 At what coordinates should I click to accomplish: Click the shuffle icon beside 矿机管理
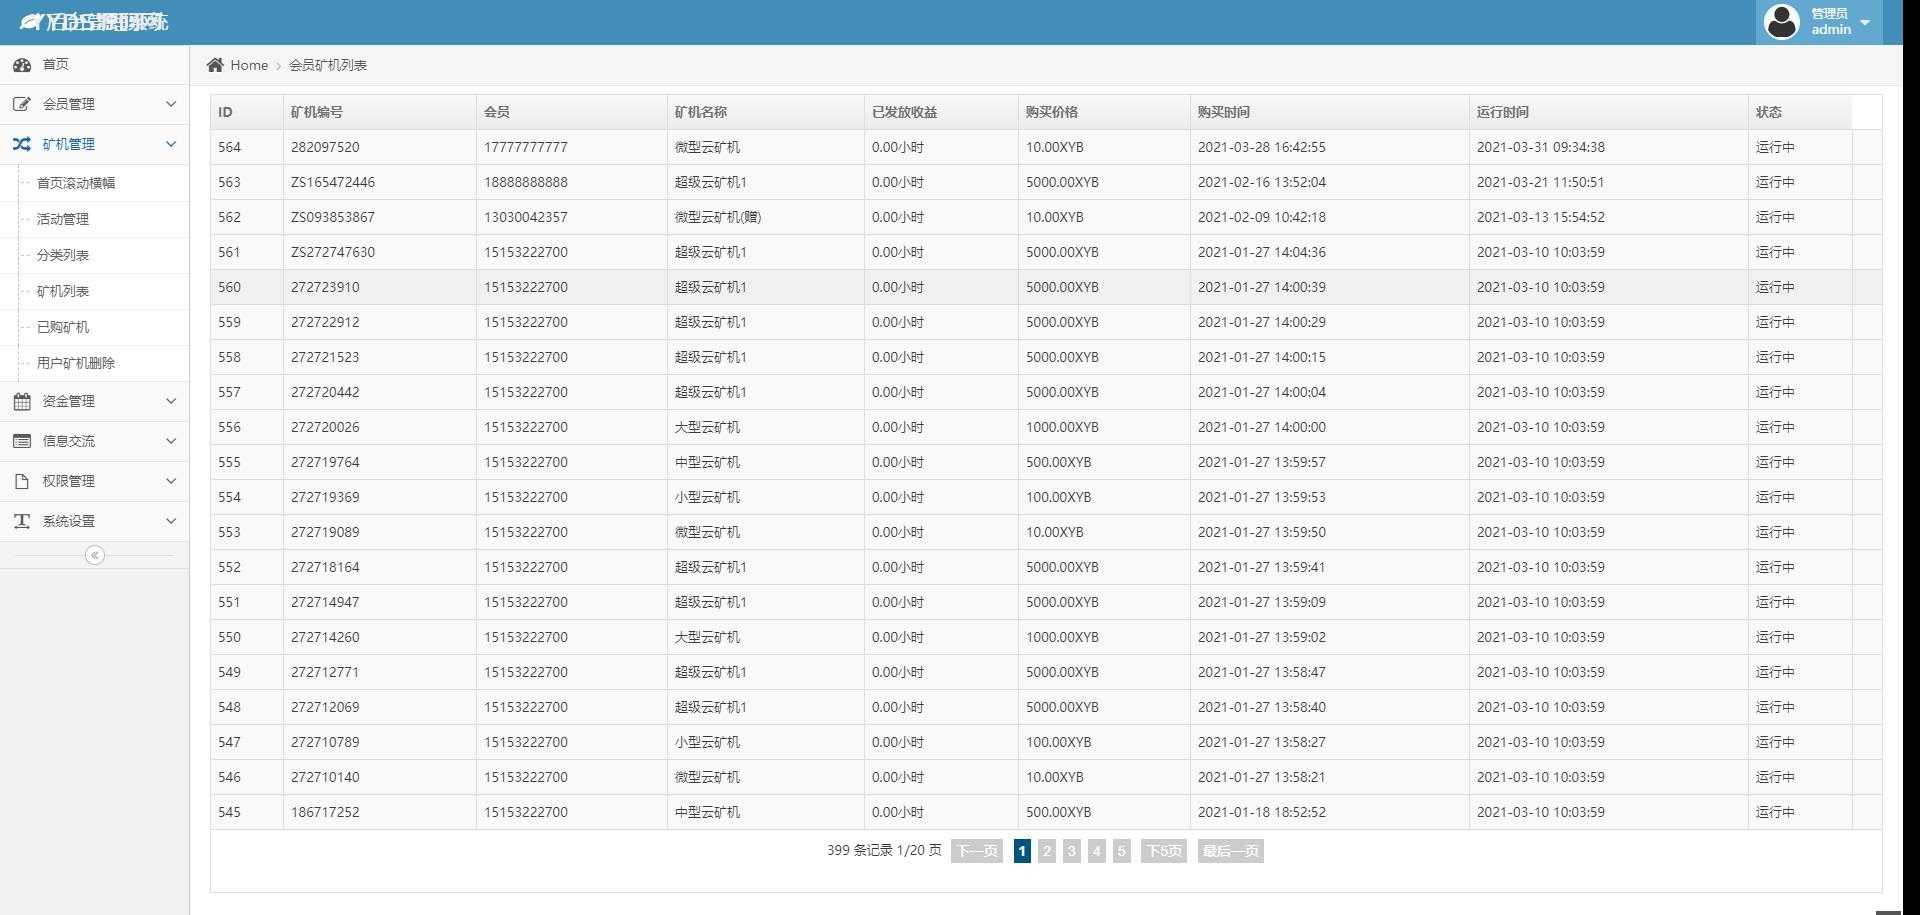click(x=22, y=144)
